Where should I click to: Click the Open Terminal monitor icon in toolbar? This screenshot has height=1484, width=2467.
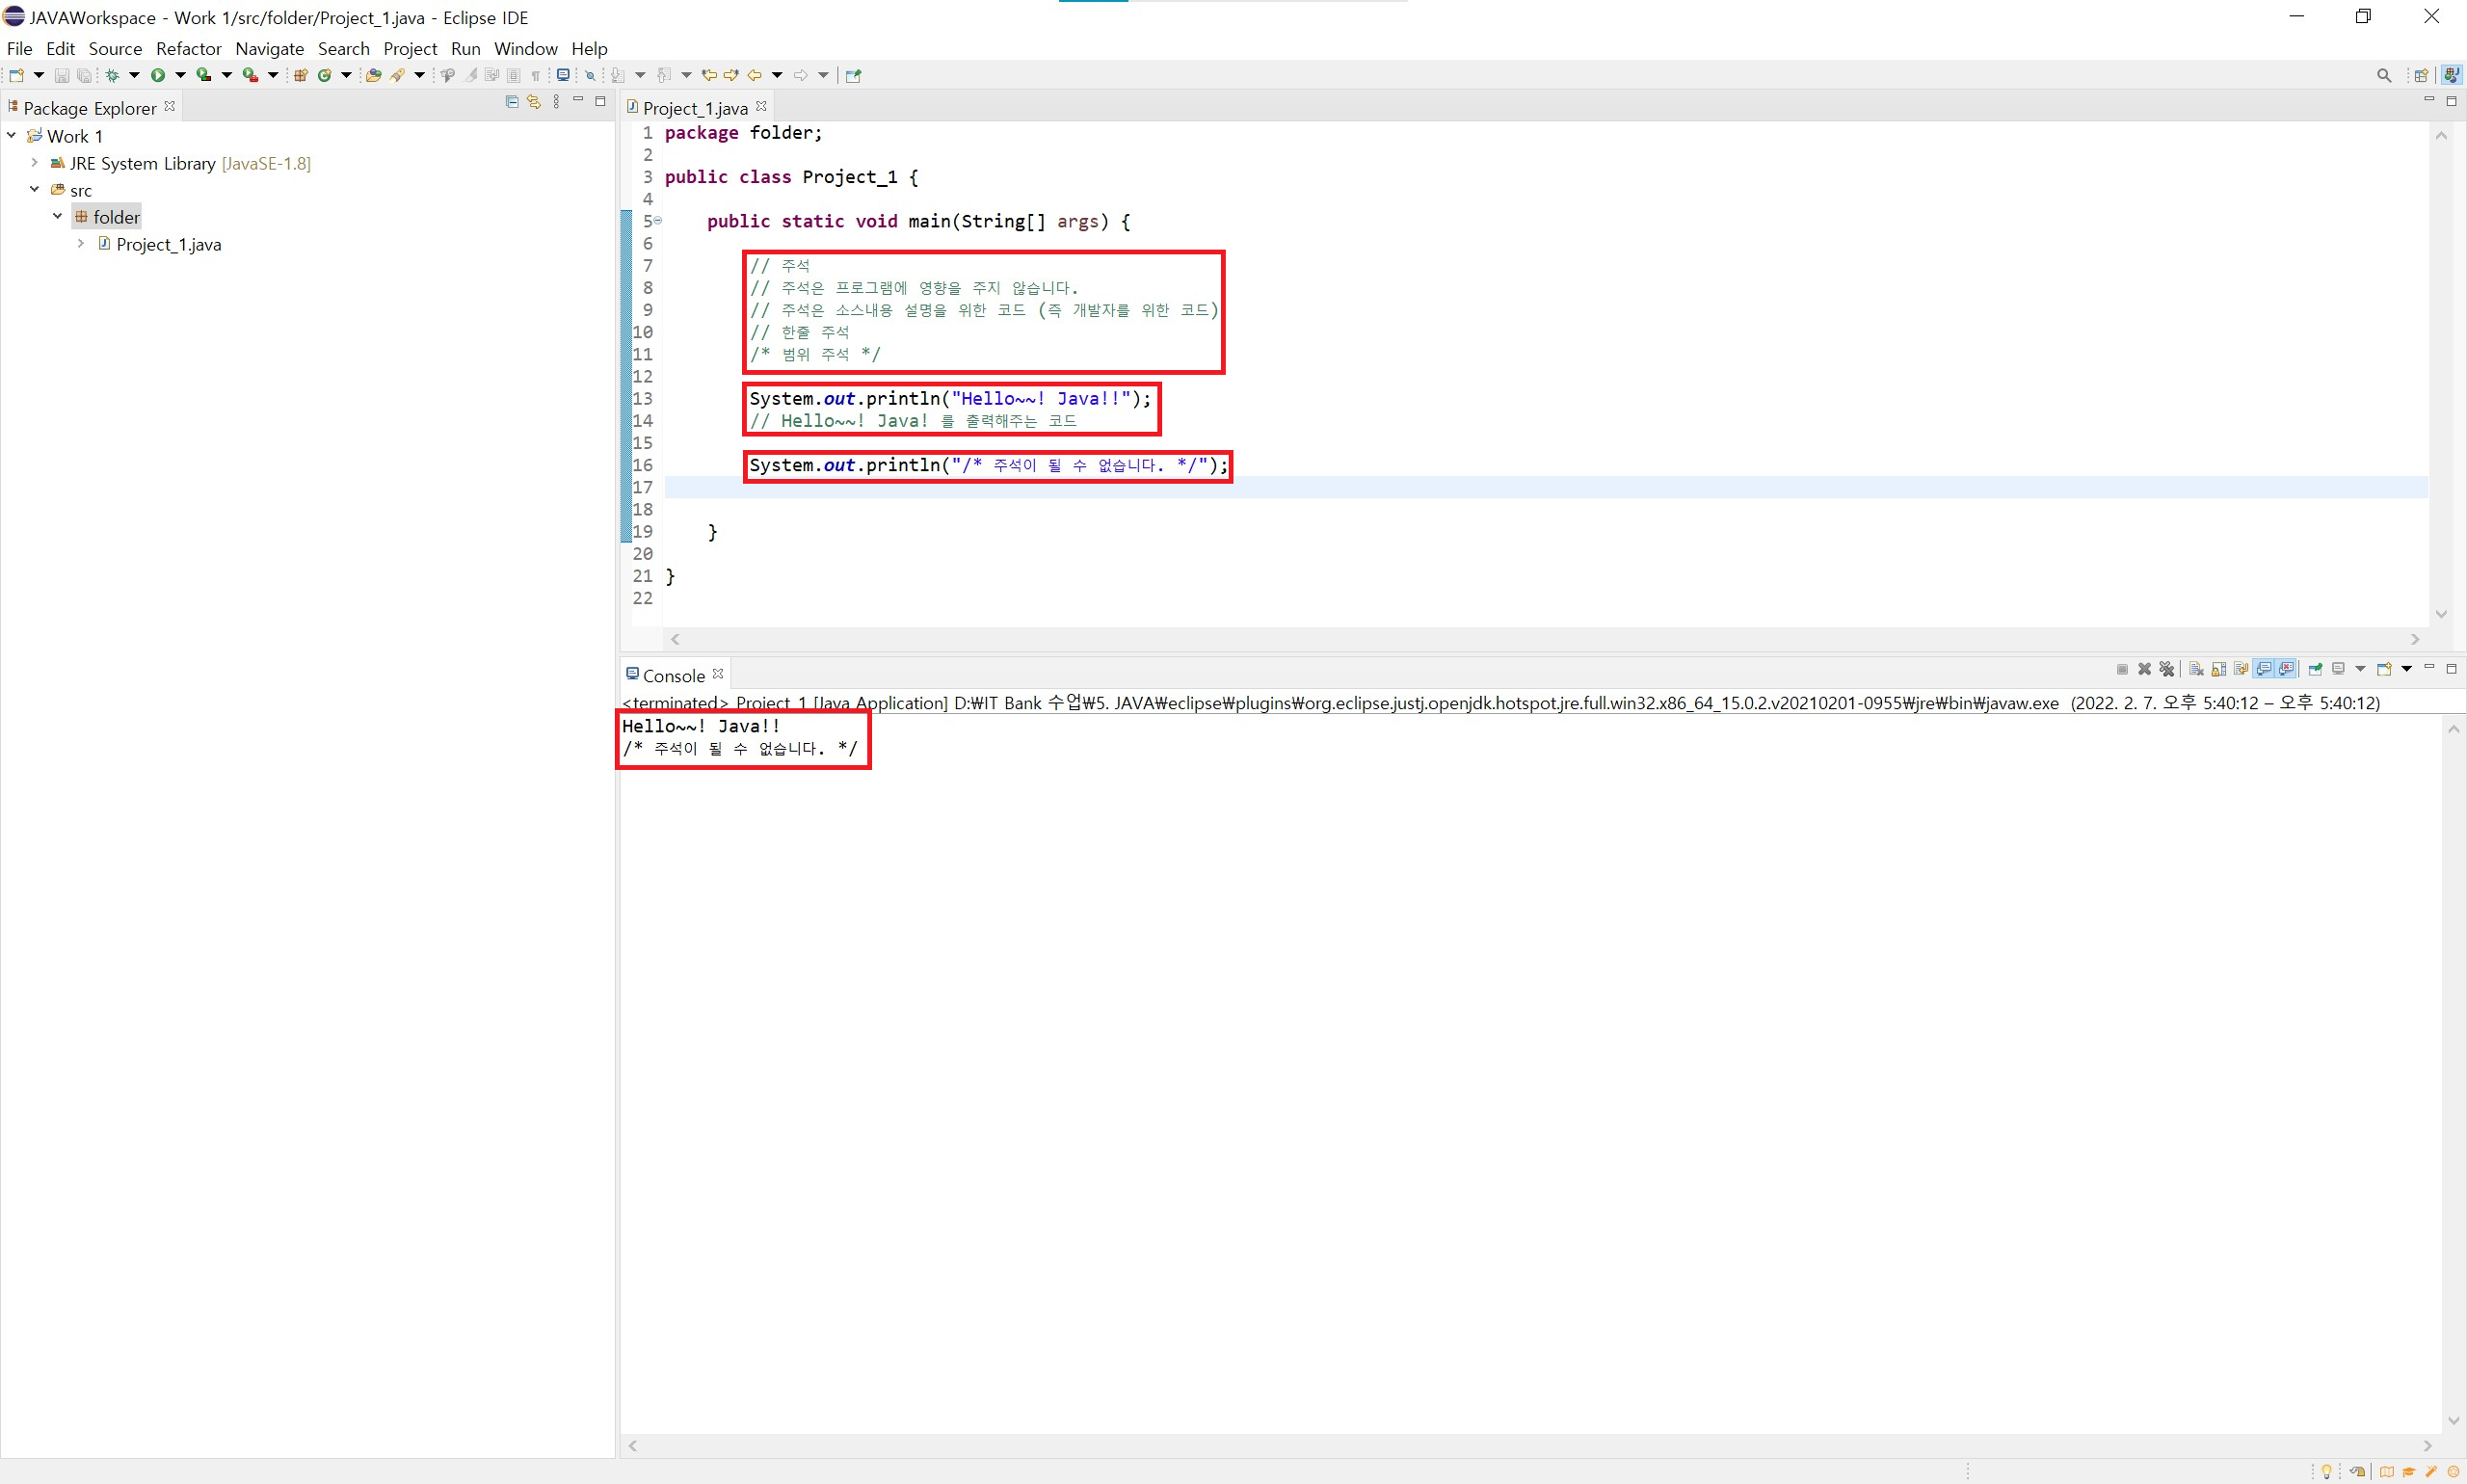(563, 75)
